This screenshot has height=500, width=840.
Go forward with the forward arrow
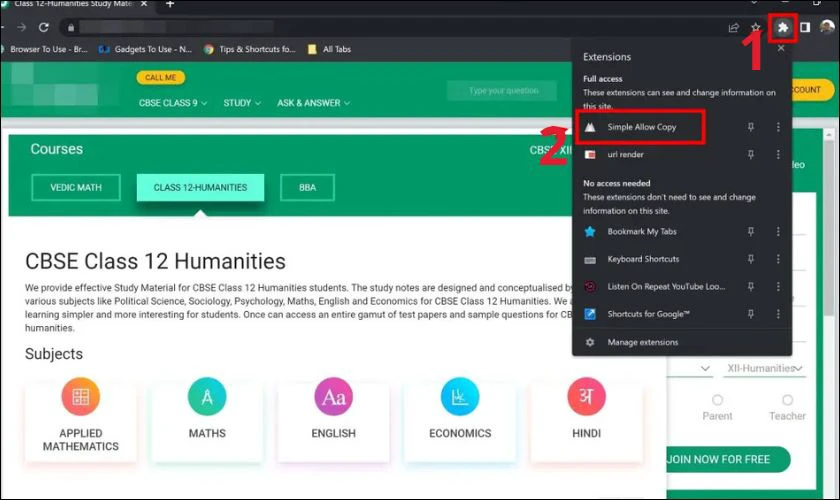[21, 27]
